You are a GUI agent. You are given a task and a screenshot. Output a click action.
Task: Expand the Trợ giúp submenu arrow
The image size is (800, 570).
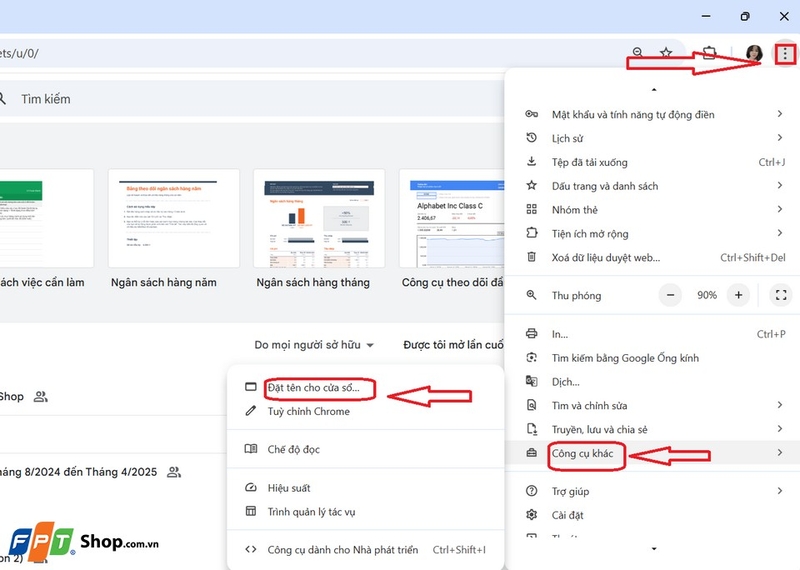point(780,491)
